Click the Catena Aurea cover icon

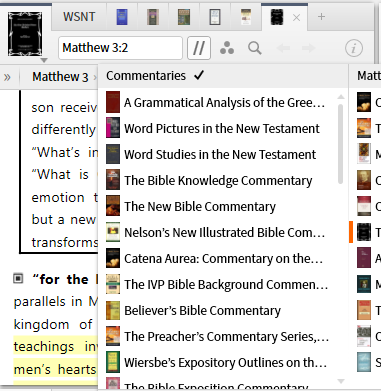[113, 258]
